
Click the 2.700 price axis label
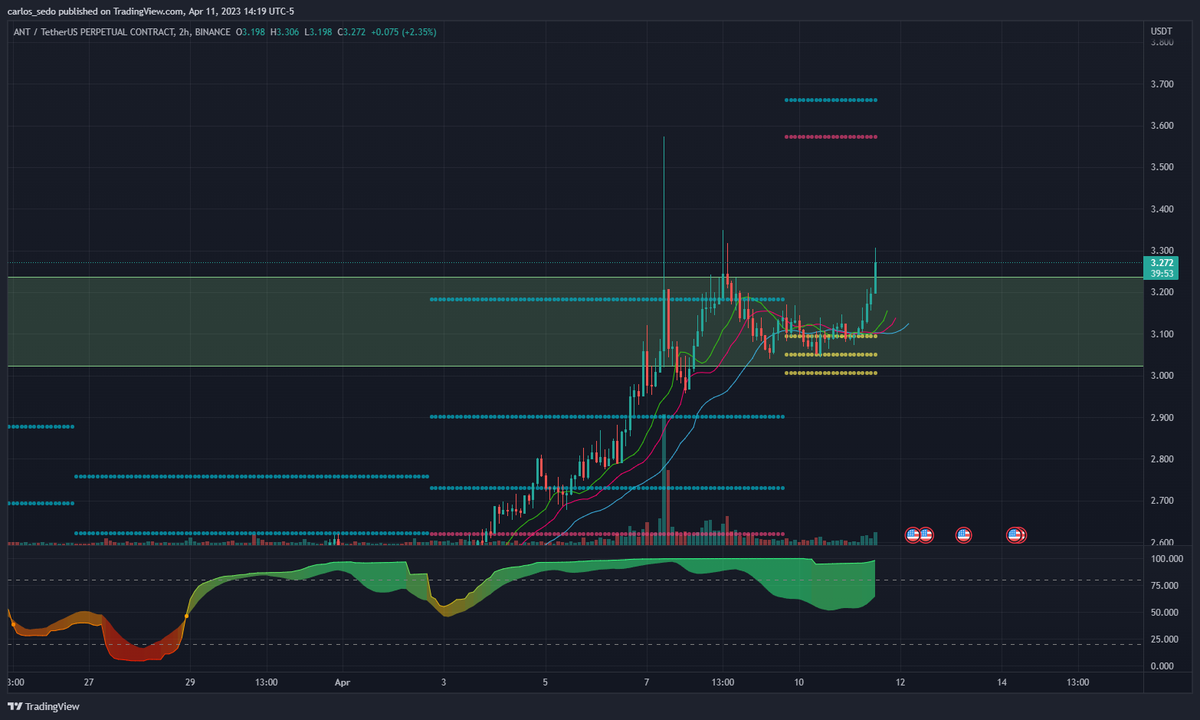point(1161,501)
